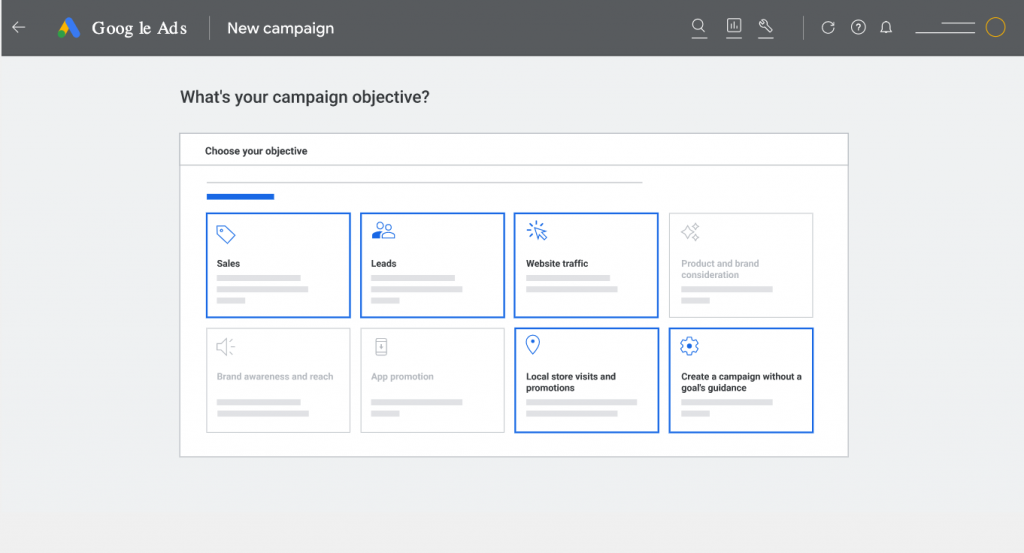Select Local store visits and promotions

coord(586,380)
